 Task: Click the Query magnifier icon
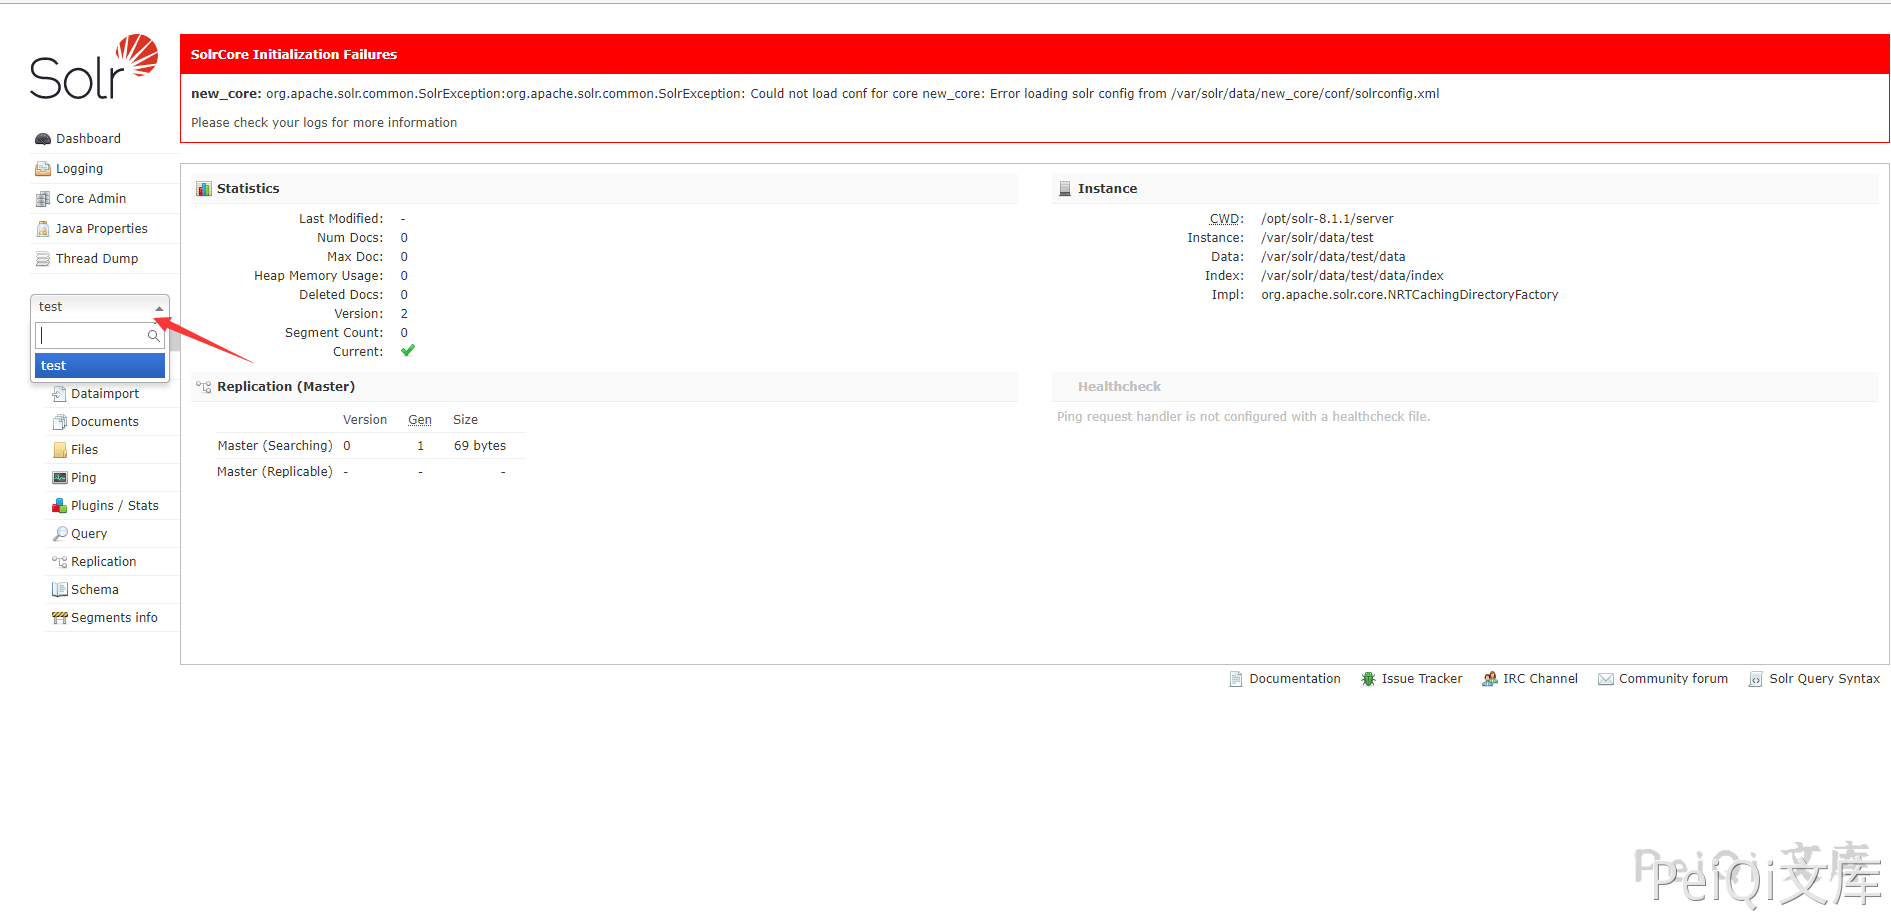pos(59,534)
